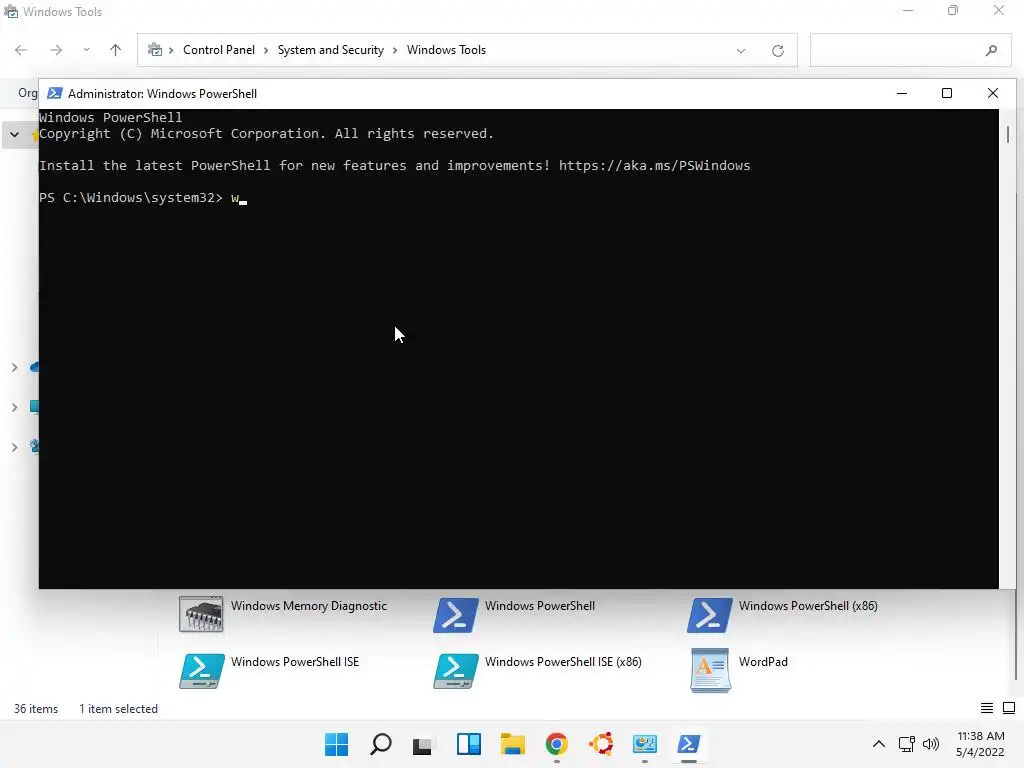
Task: Go forward in Windows Tools explorer
Action: (56, 50)
